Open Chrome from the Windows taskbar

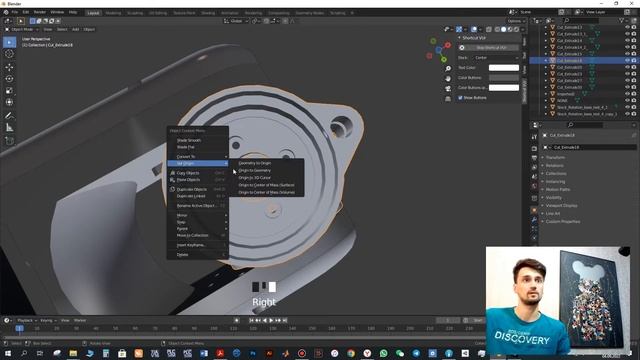click(x=351, y=353)
